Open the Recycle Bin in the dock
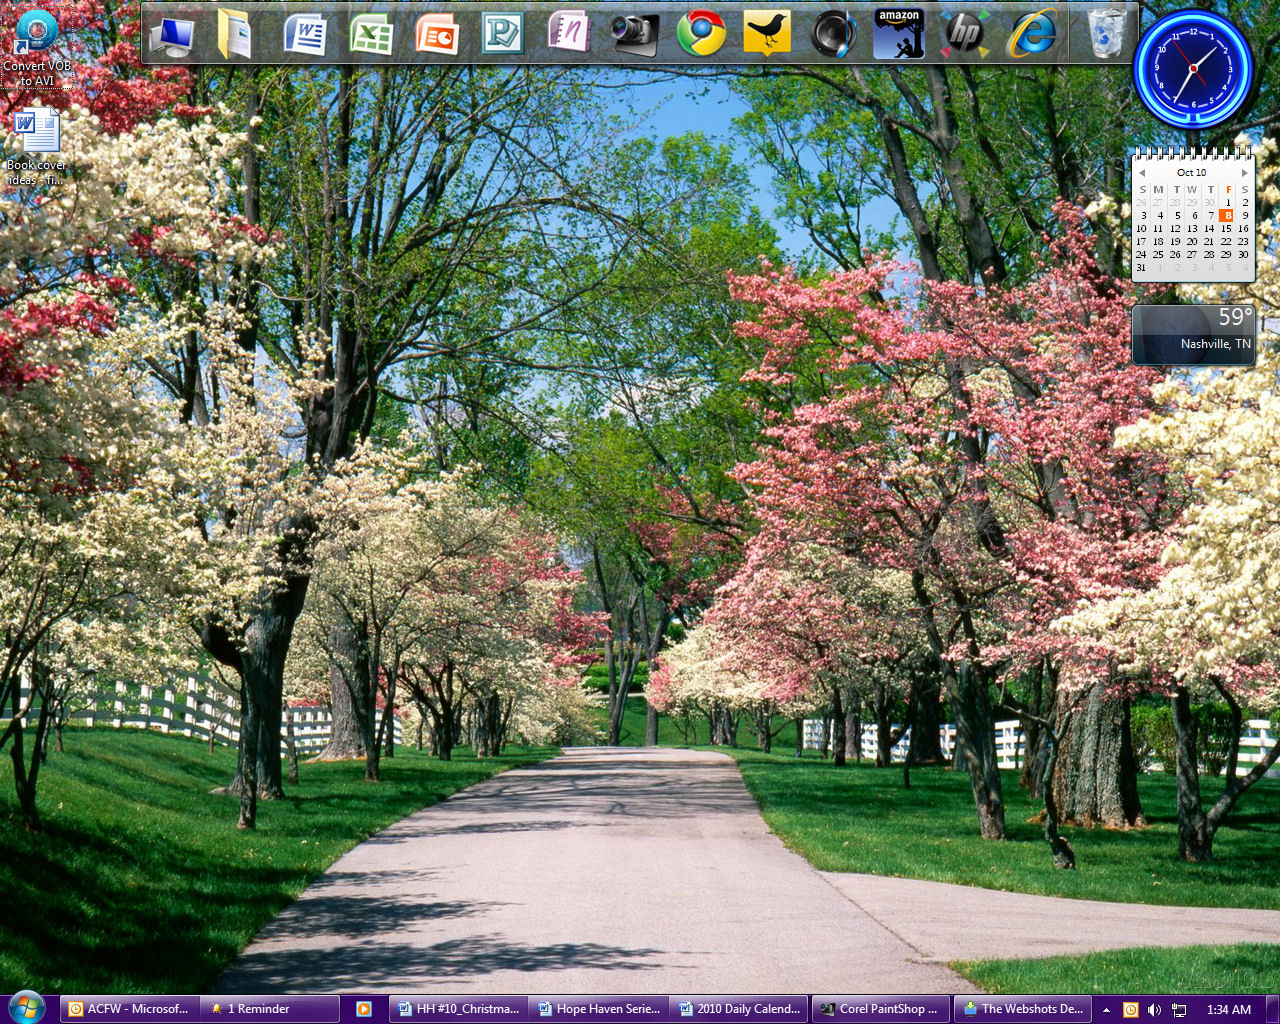Image resolution: width=1280 pixels, height=1024 pixels. (1106, 34)
